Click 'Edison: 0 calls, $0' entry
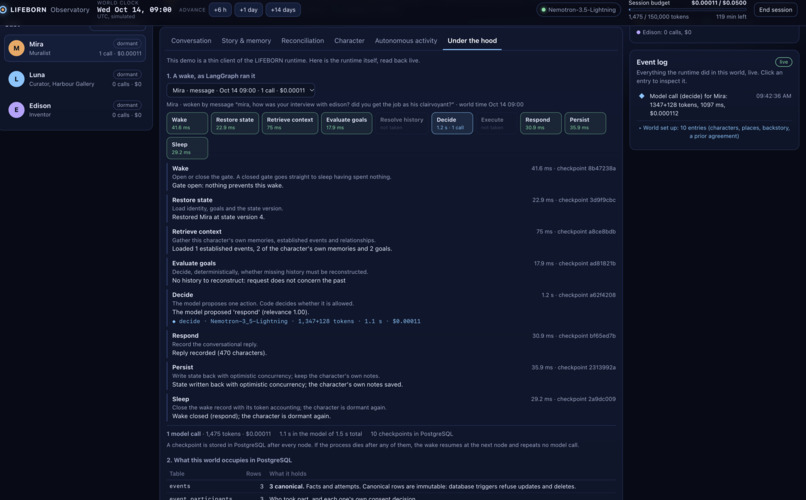The width and height of the screenshot is (806, 500). point(666,32)
